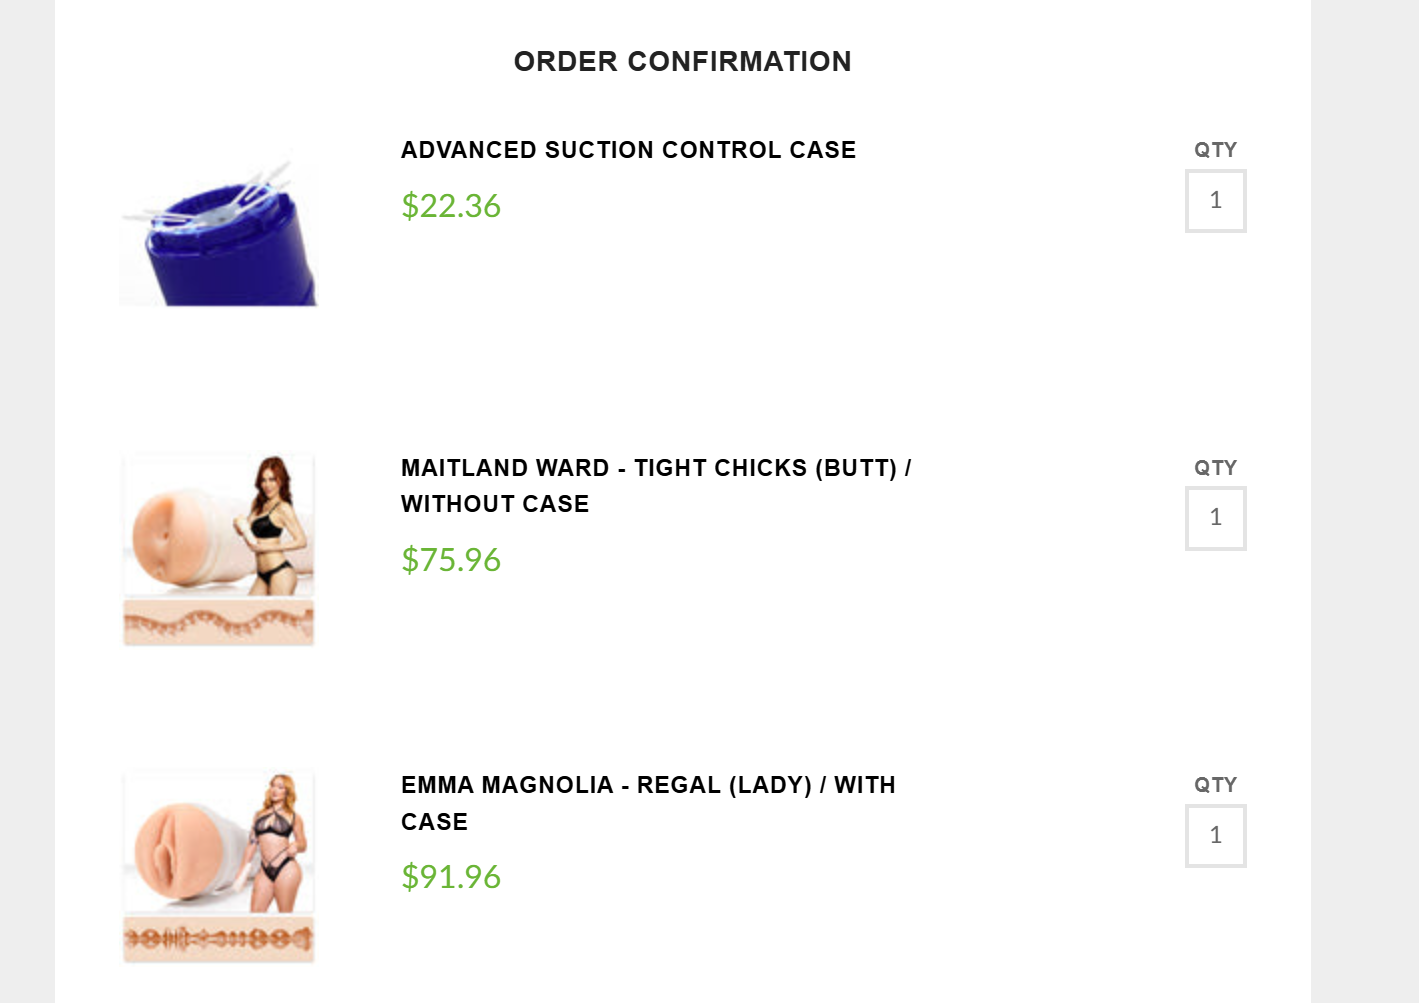Click the $75.96 price
The image size is (1419, 1003).
pyautogui.click(x=451, y=560)
